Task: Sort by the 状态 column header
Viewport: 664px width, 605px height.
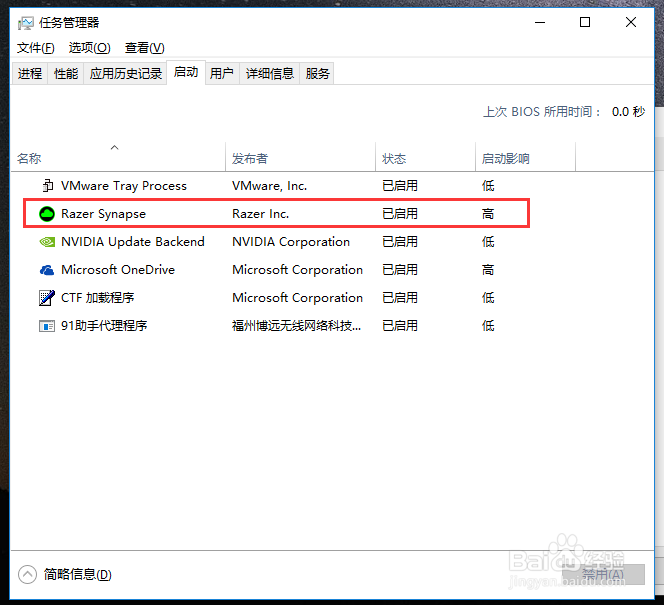Action: [425, 158]
